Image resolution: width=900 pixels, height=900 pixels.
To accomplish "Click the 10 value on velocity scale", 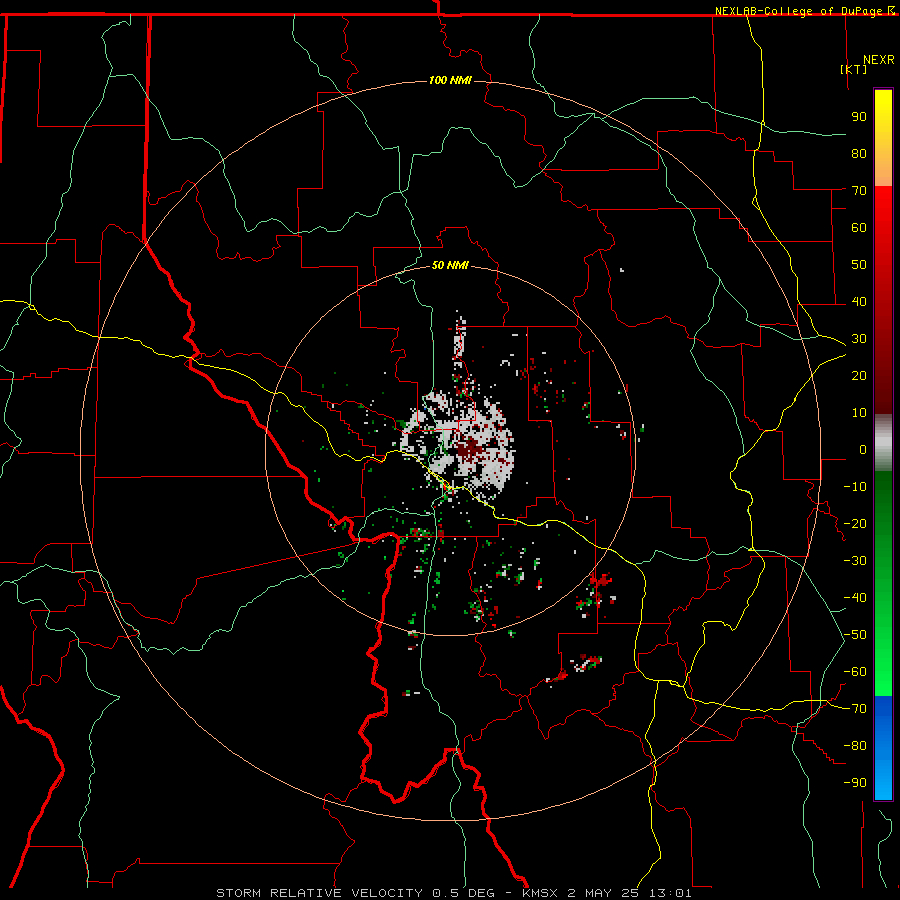I will (859, 413).
